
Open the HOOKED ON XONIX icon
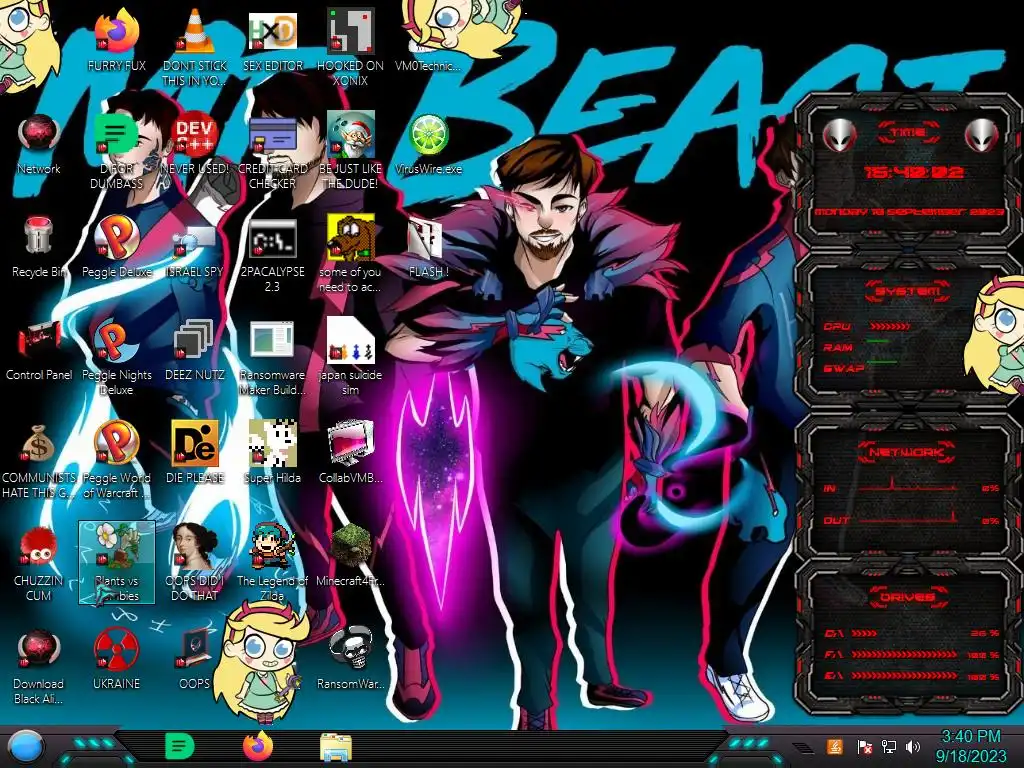click(350, 31)
